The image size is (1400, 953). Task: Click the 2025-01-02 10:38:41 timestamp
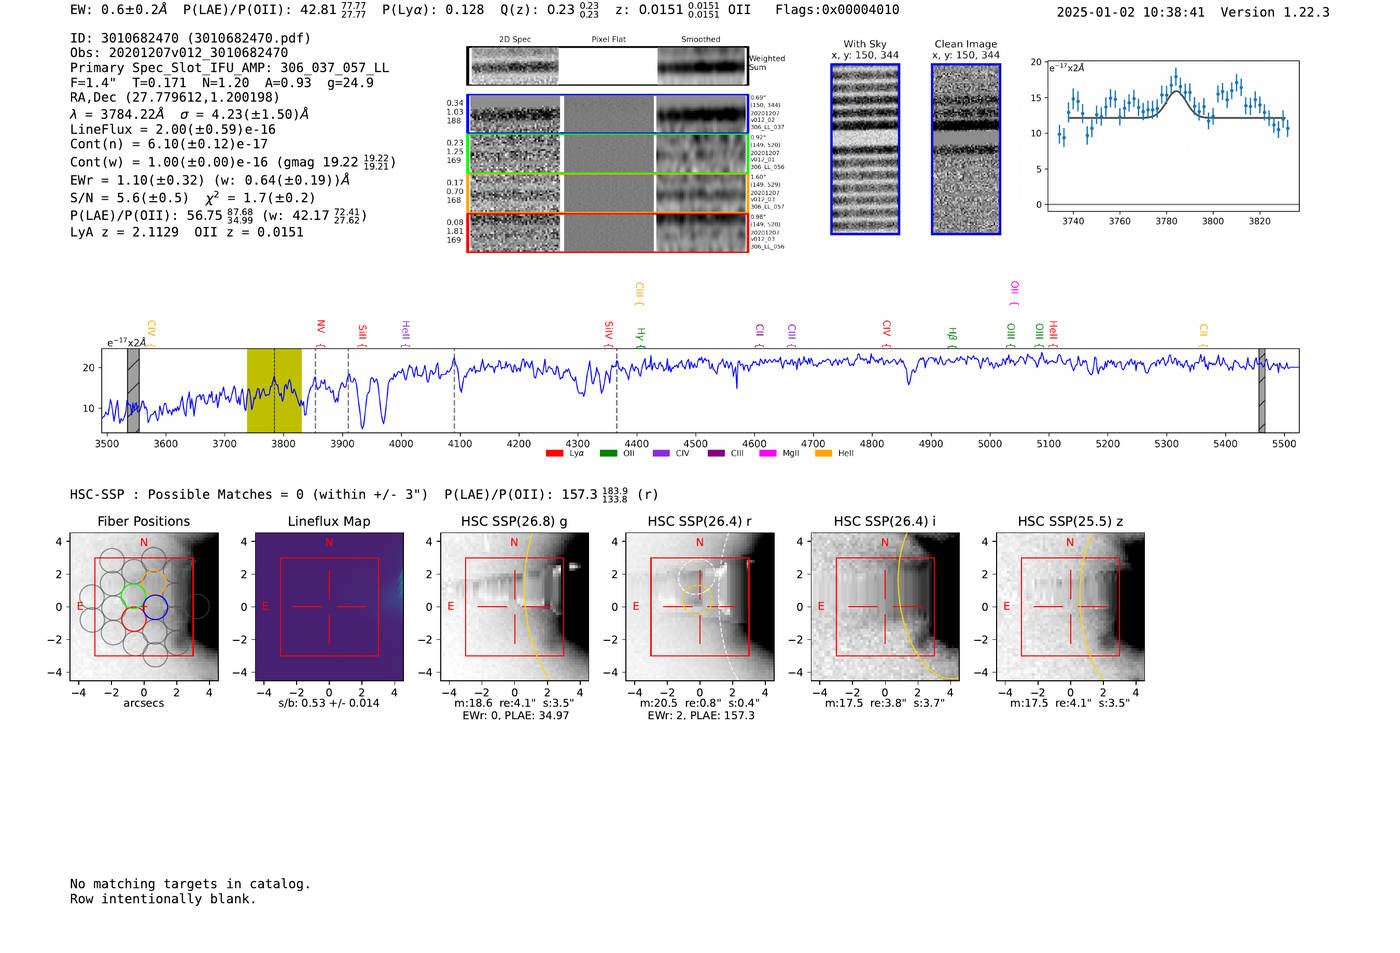click(x=1131, y=13)
